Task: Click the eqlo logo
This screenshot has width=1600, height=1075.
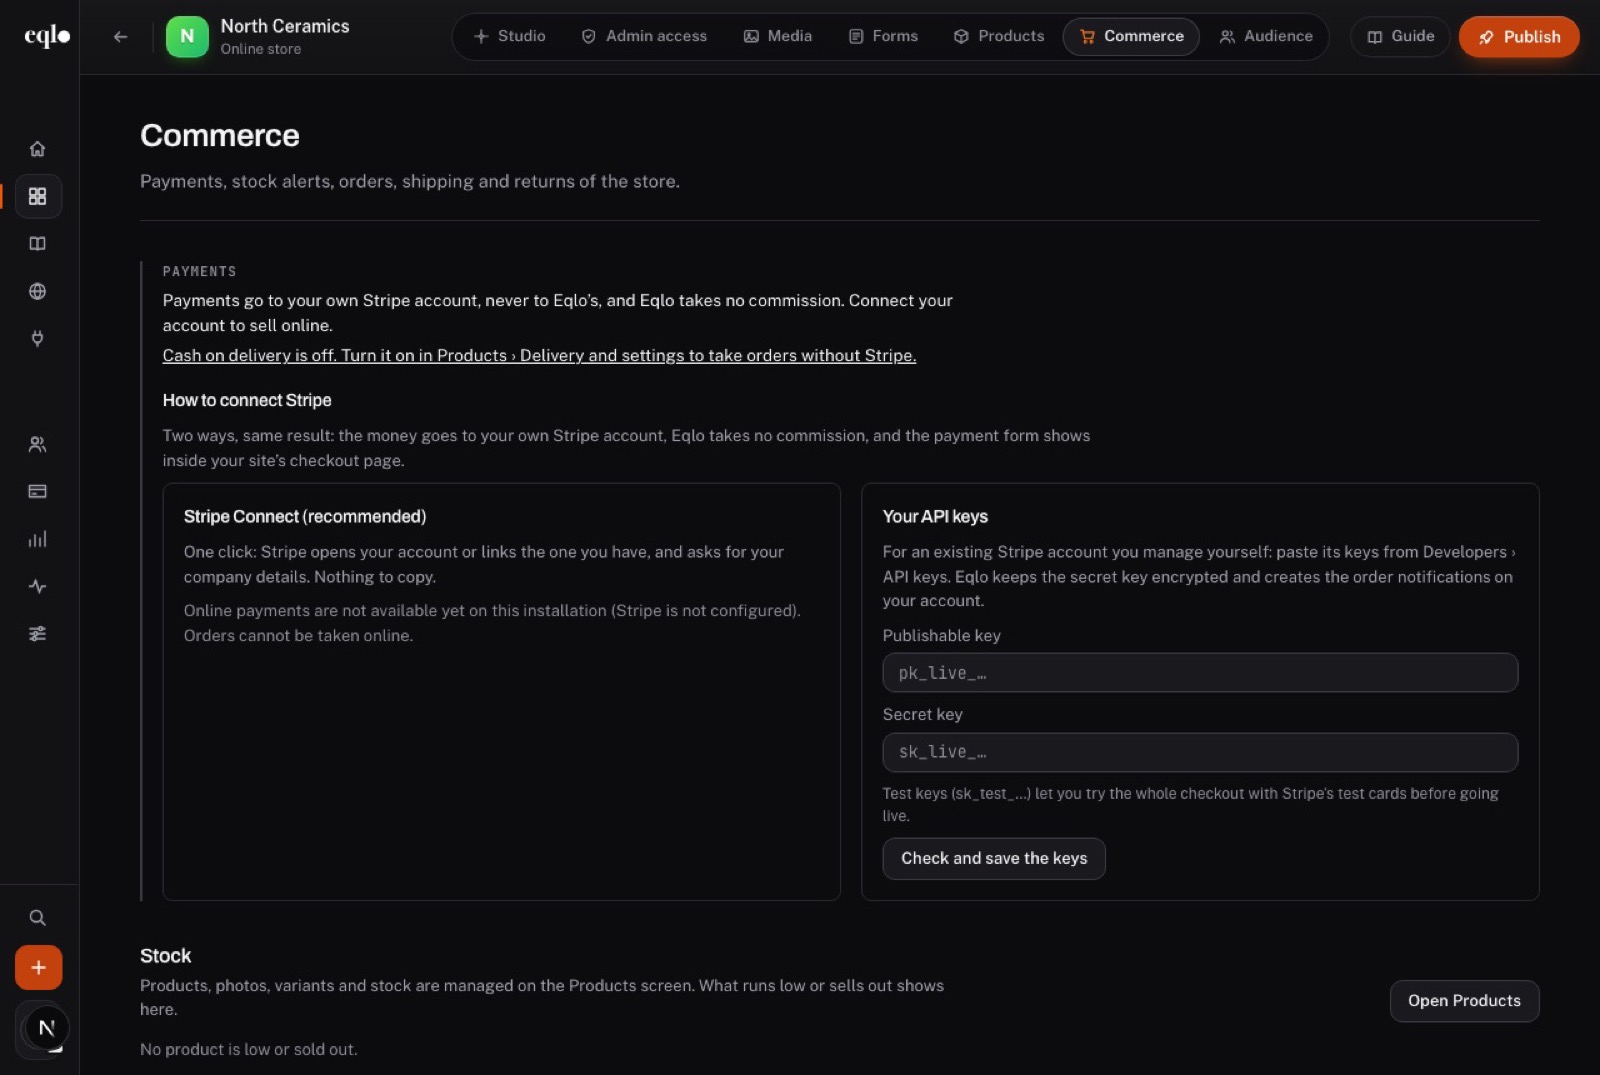Action: coord(47,36)
